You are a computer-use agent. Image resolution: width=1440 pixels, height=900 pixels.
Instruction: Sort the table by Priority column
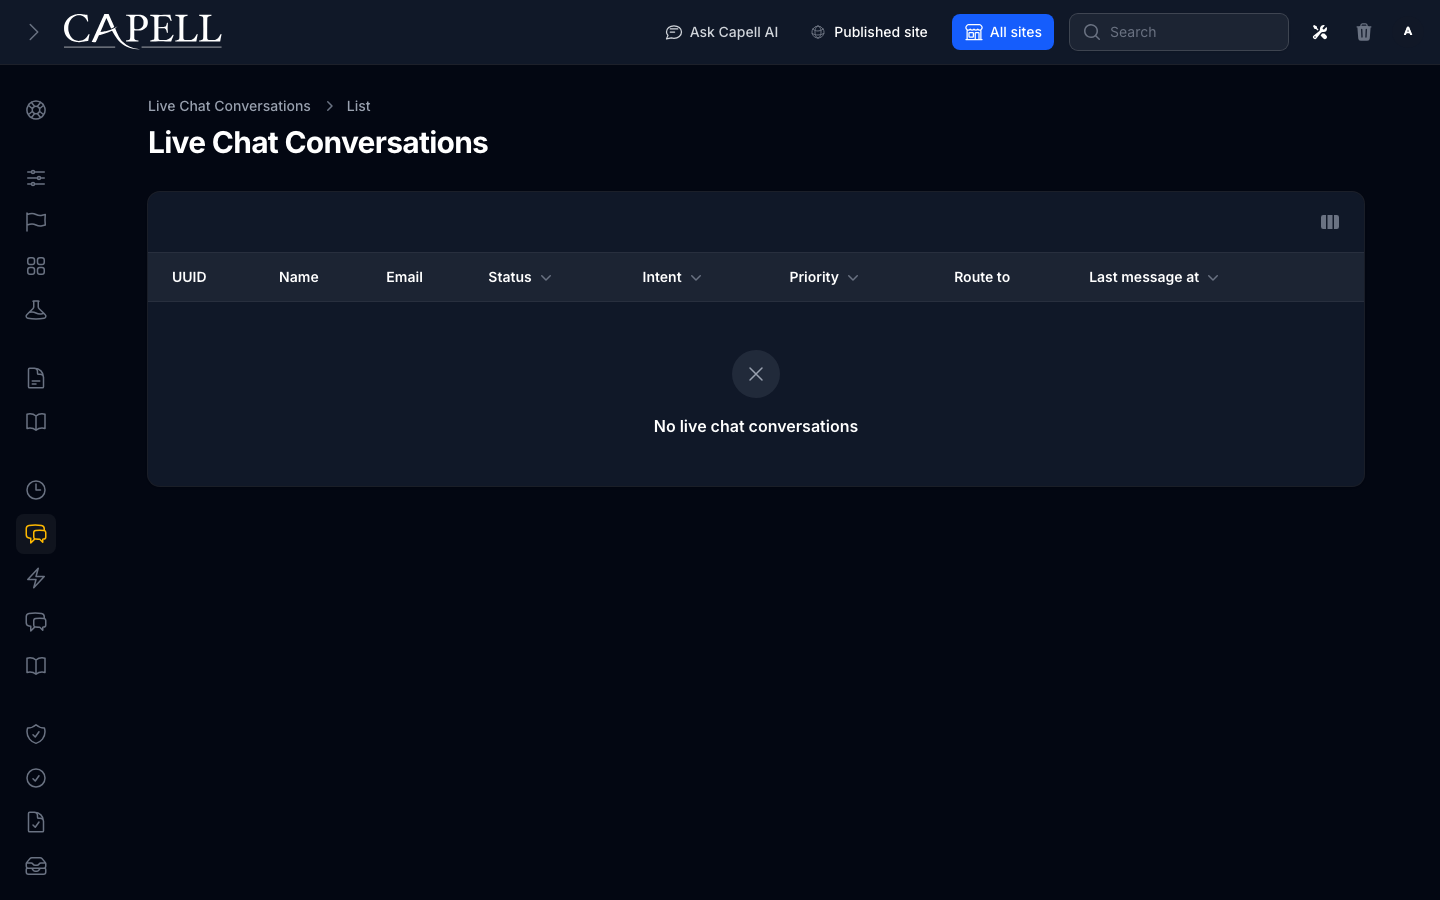click(x=824, y=277)
